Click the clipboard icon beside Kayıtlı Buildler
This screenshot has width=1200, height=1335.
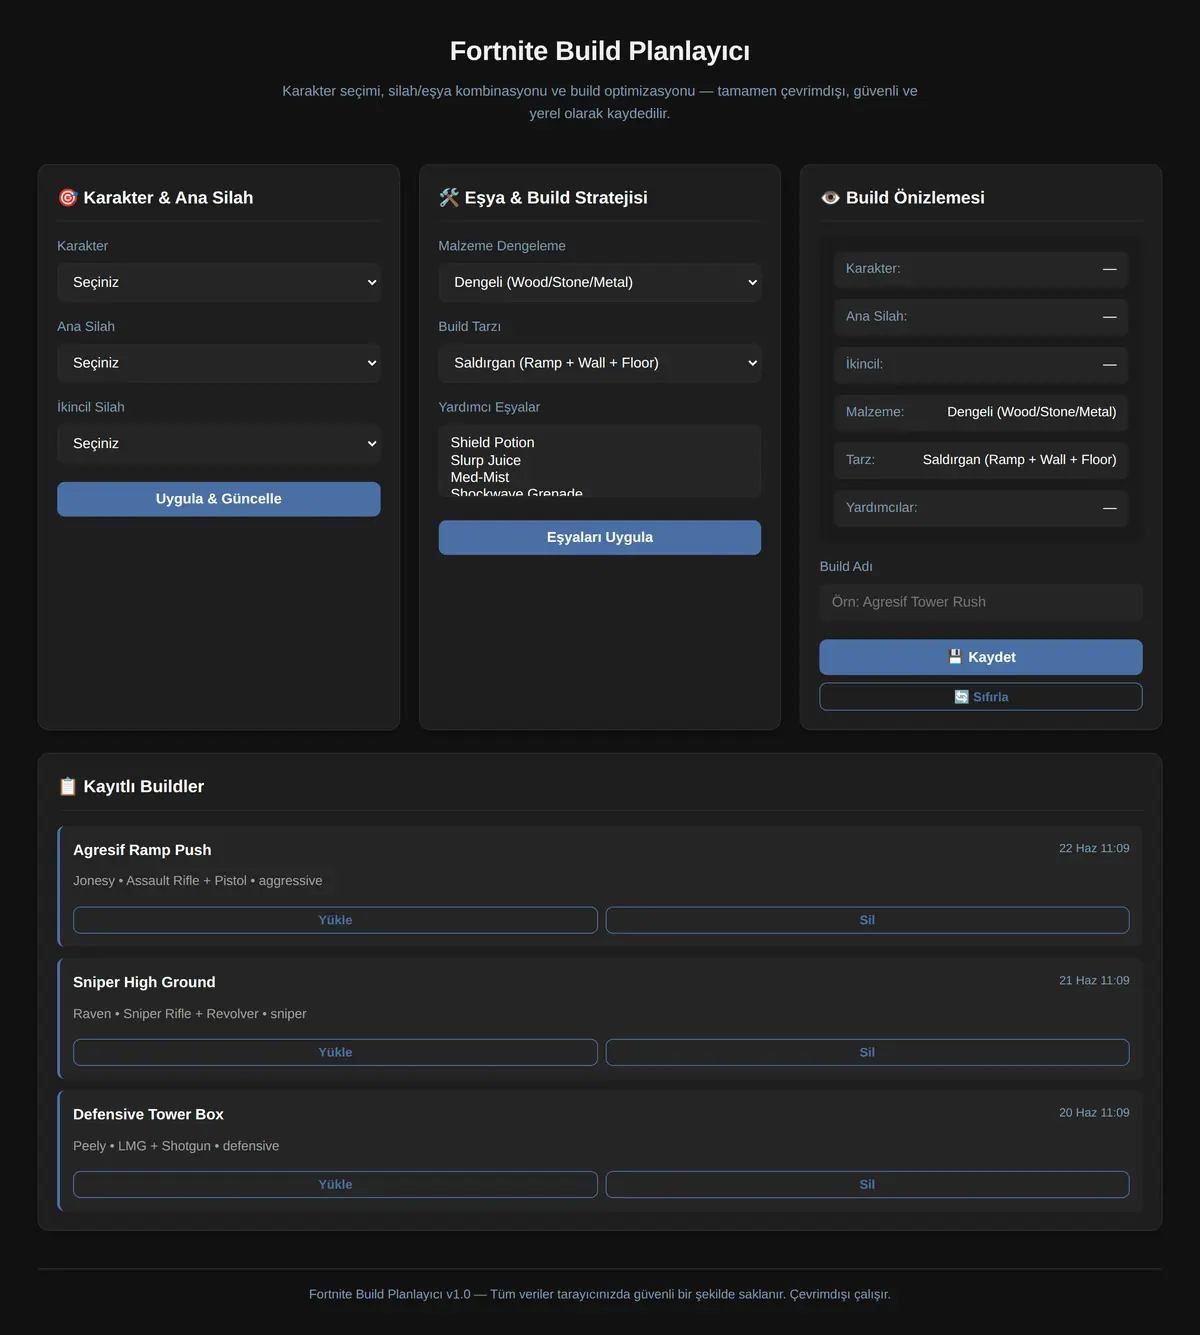[68, 787]
